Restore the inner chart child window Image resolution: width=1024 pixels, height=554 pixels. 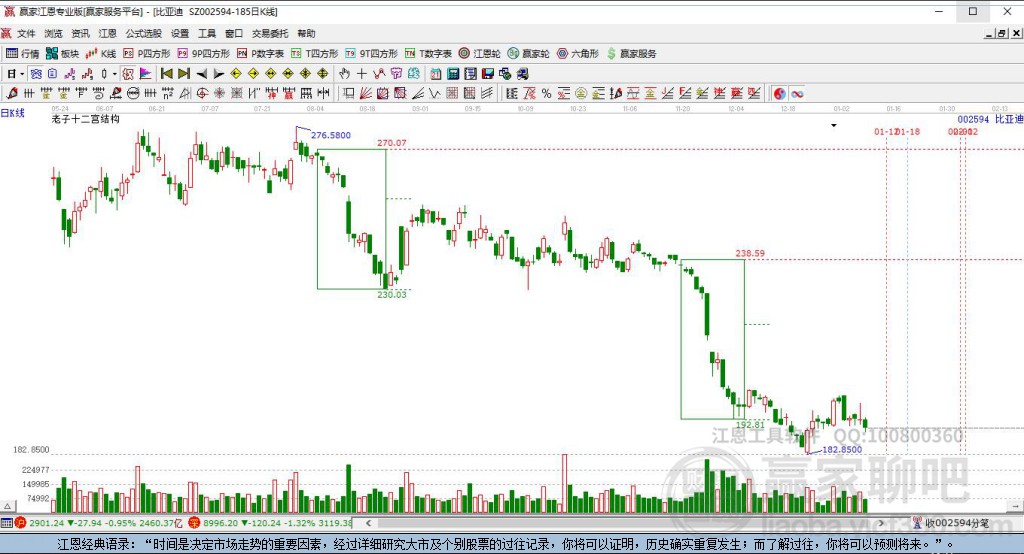coord(1002,33)
